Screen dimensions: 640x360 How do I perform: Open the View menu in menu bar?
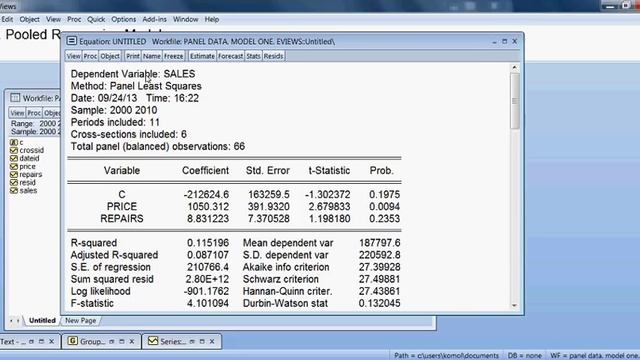(x=53, y=19)
